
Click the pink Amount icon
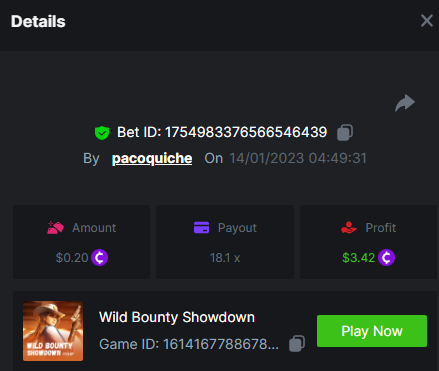[55, 228]
